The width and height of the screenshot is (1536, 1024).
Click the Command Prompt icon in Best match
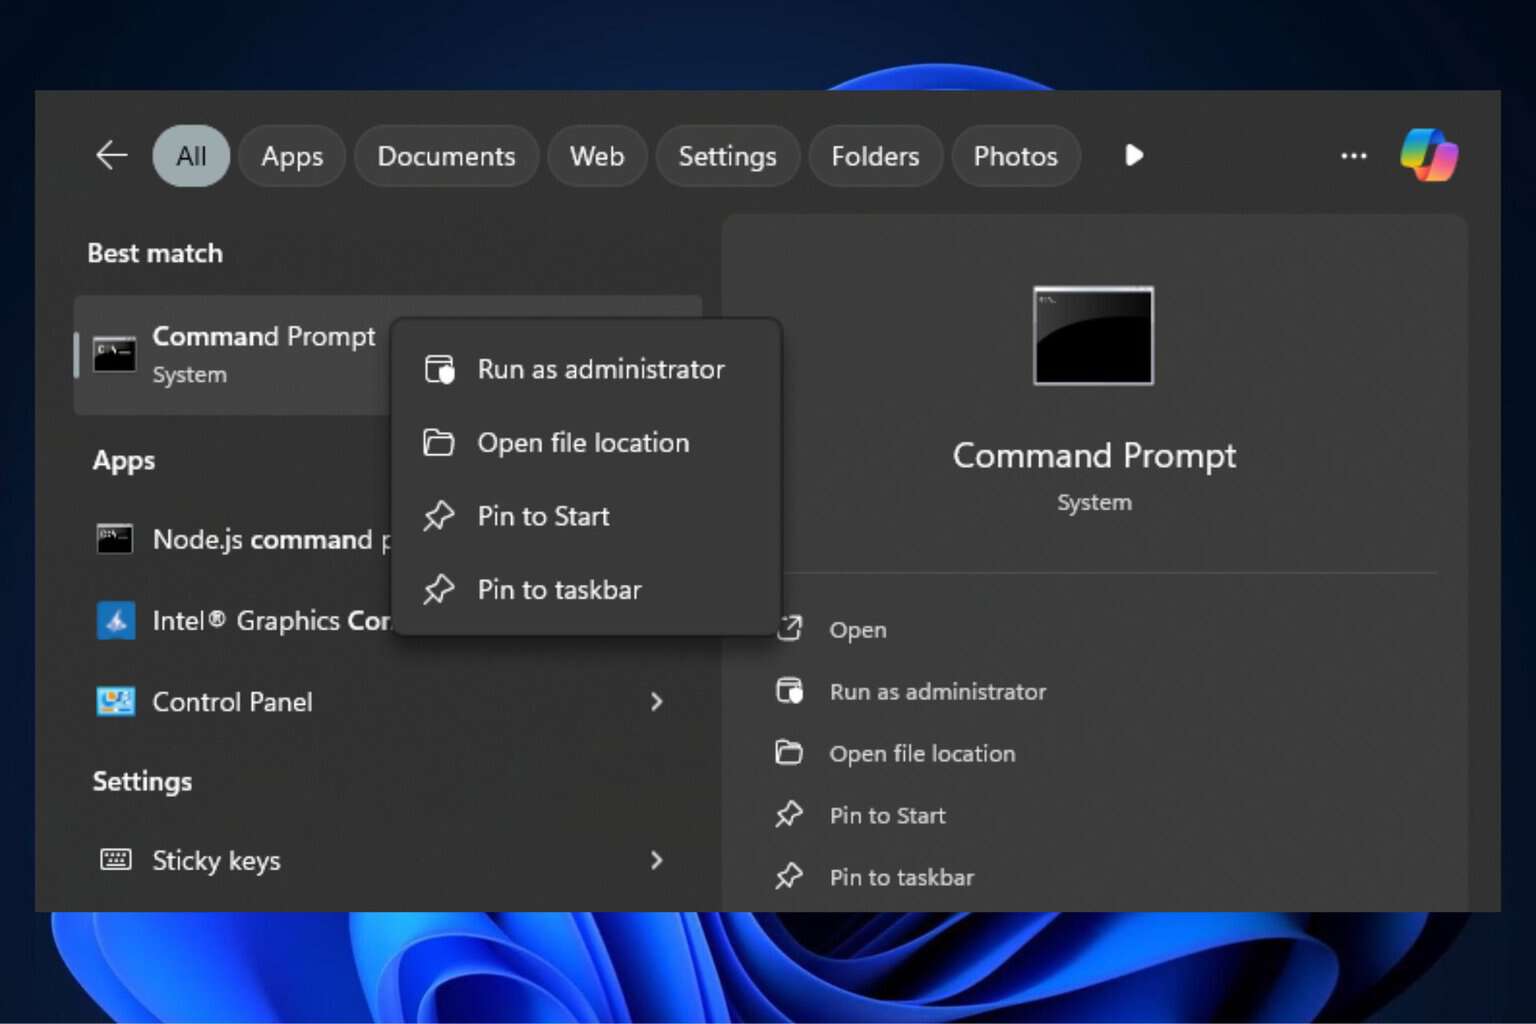point(114,354)
